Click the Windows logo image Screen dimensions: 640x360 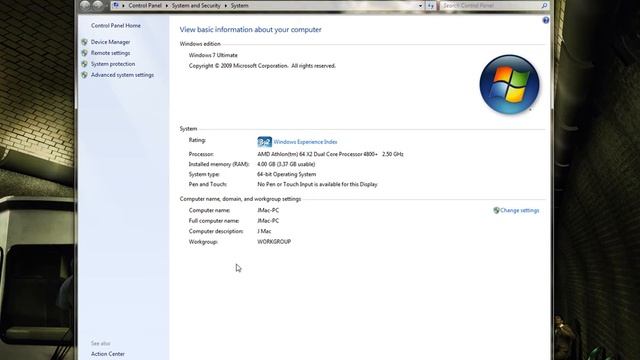[509, 84]
